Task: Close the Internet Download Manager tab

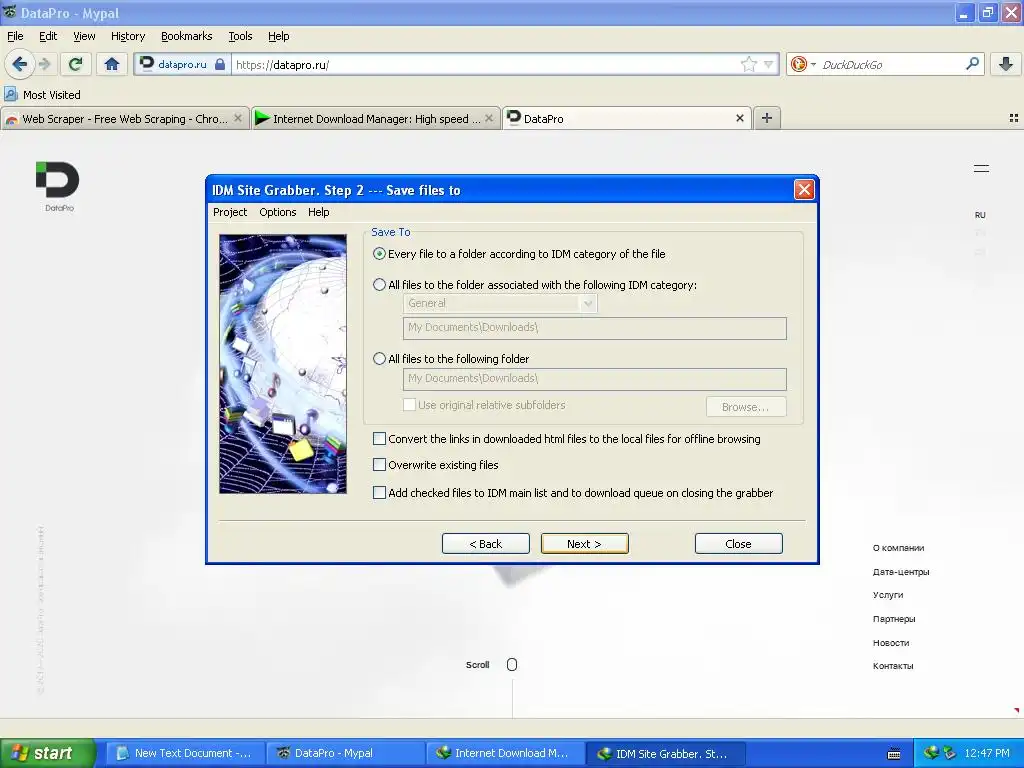Action: click(x=488, y=118)
